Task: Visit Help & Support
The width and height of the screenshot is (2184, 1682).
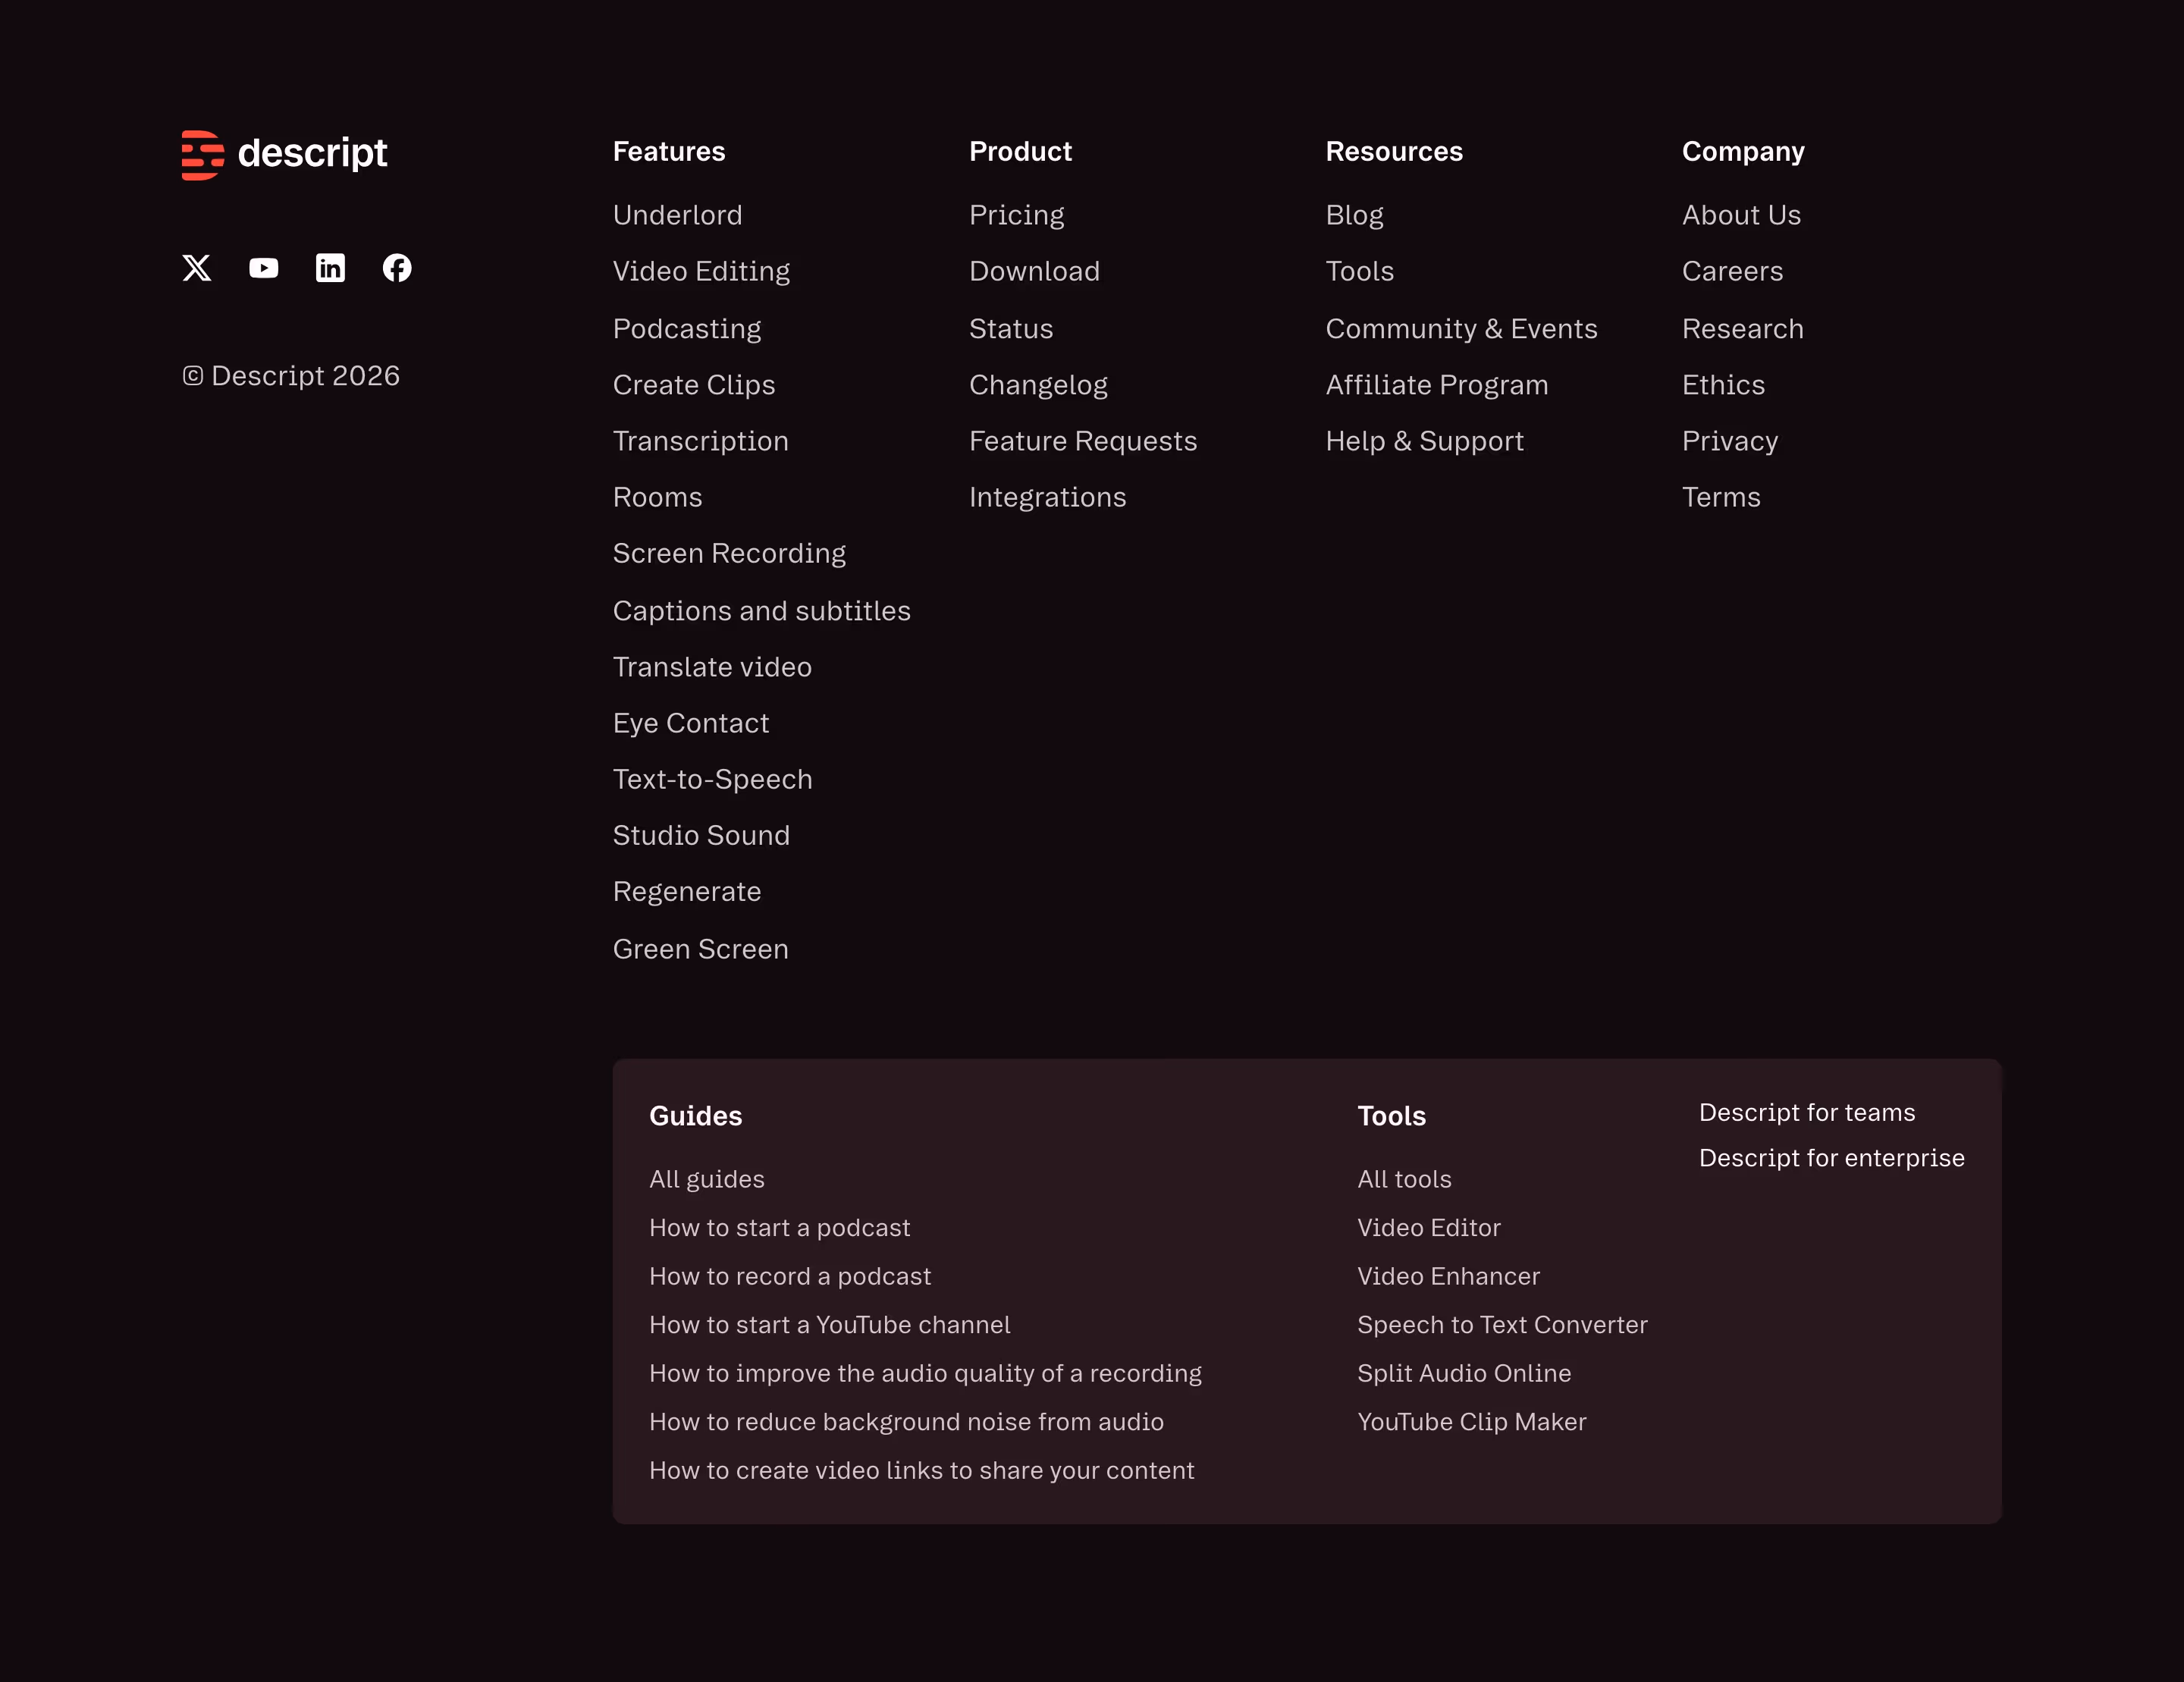Action: [x=1425, y=441]
